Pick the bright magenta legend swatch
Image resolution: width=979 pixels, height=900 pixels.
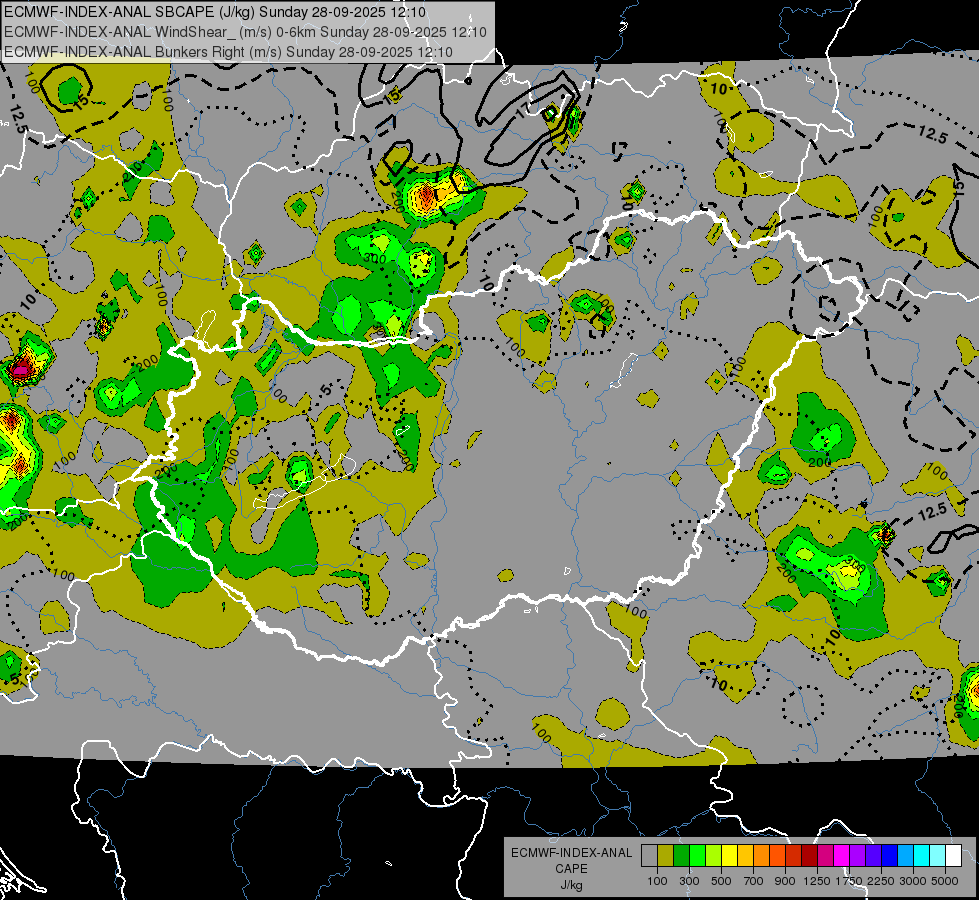click(x=842, y=856)
